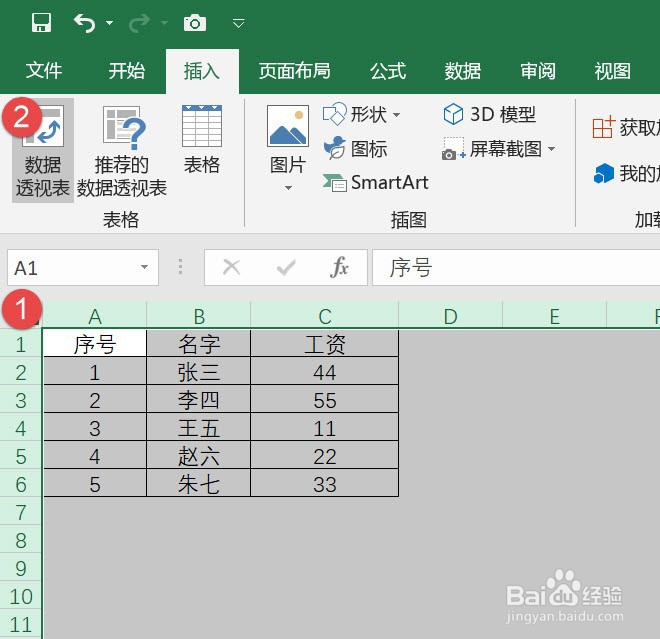Click the camera icon in quick access toolbar

click(195, 23)
